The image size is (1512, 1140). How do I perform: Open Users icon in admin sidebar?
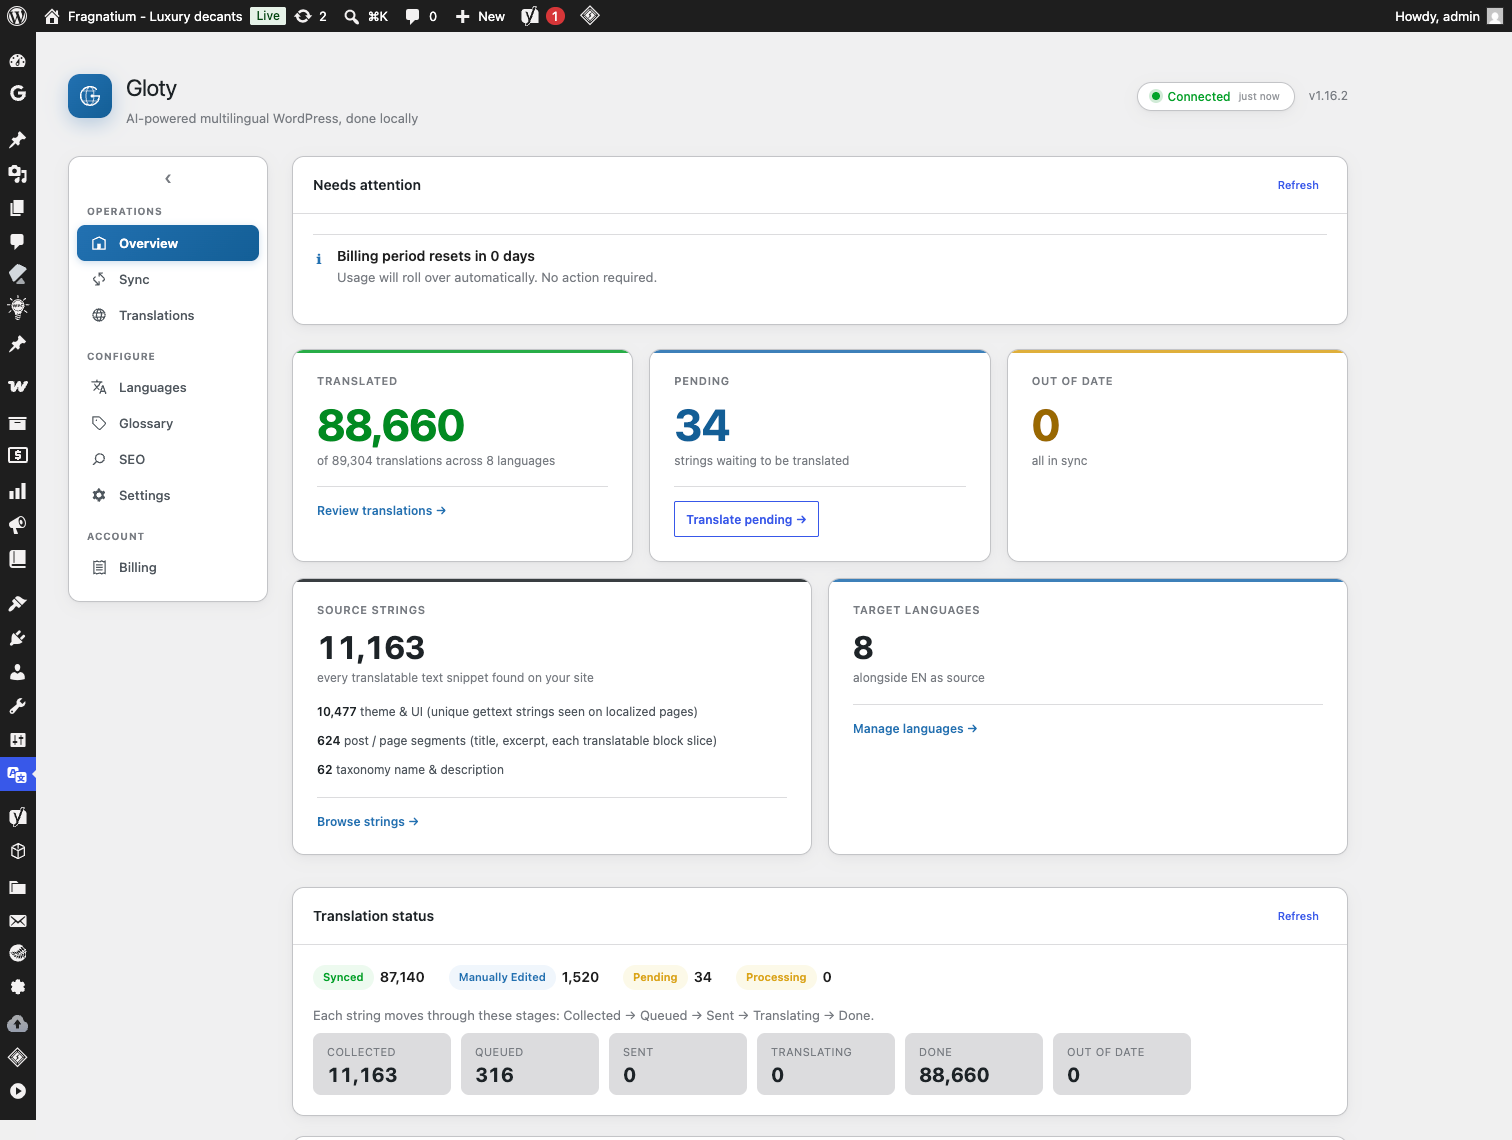[17, 672]
